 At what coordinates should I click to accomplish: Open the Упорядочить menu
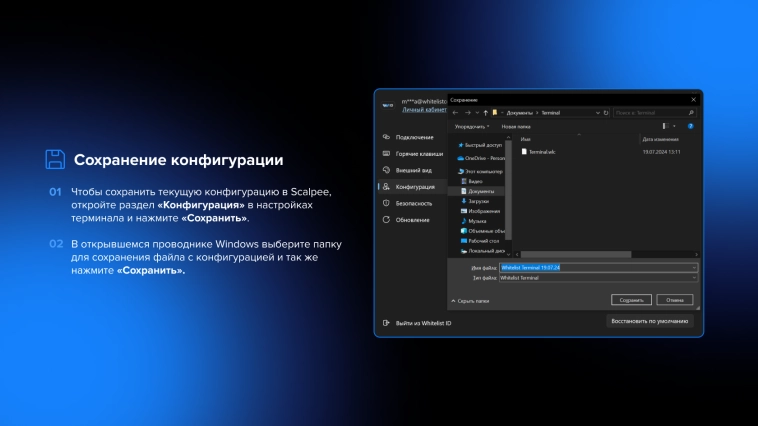coord(472,127)
